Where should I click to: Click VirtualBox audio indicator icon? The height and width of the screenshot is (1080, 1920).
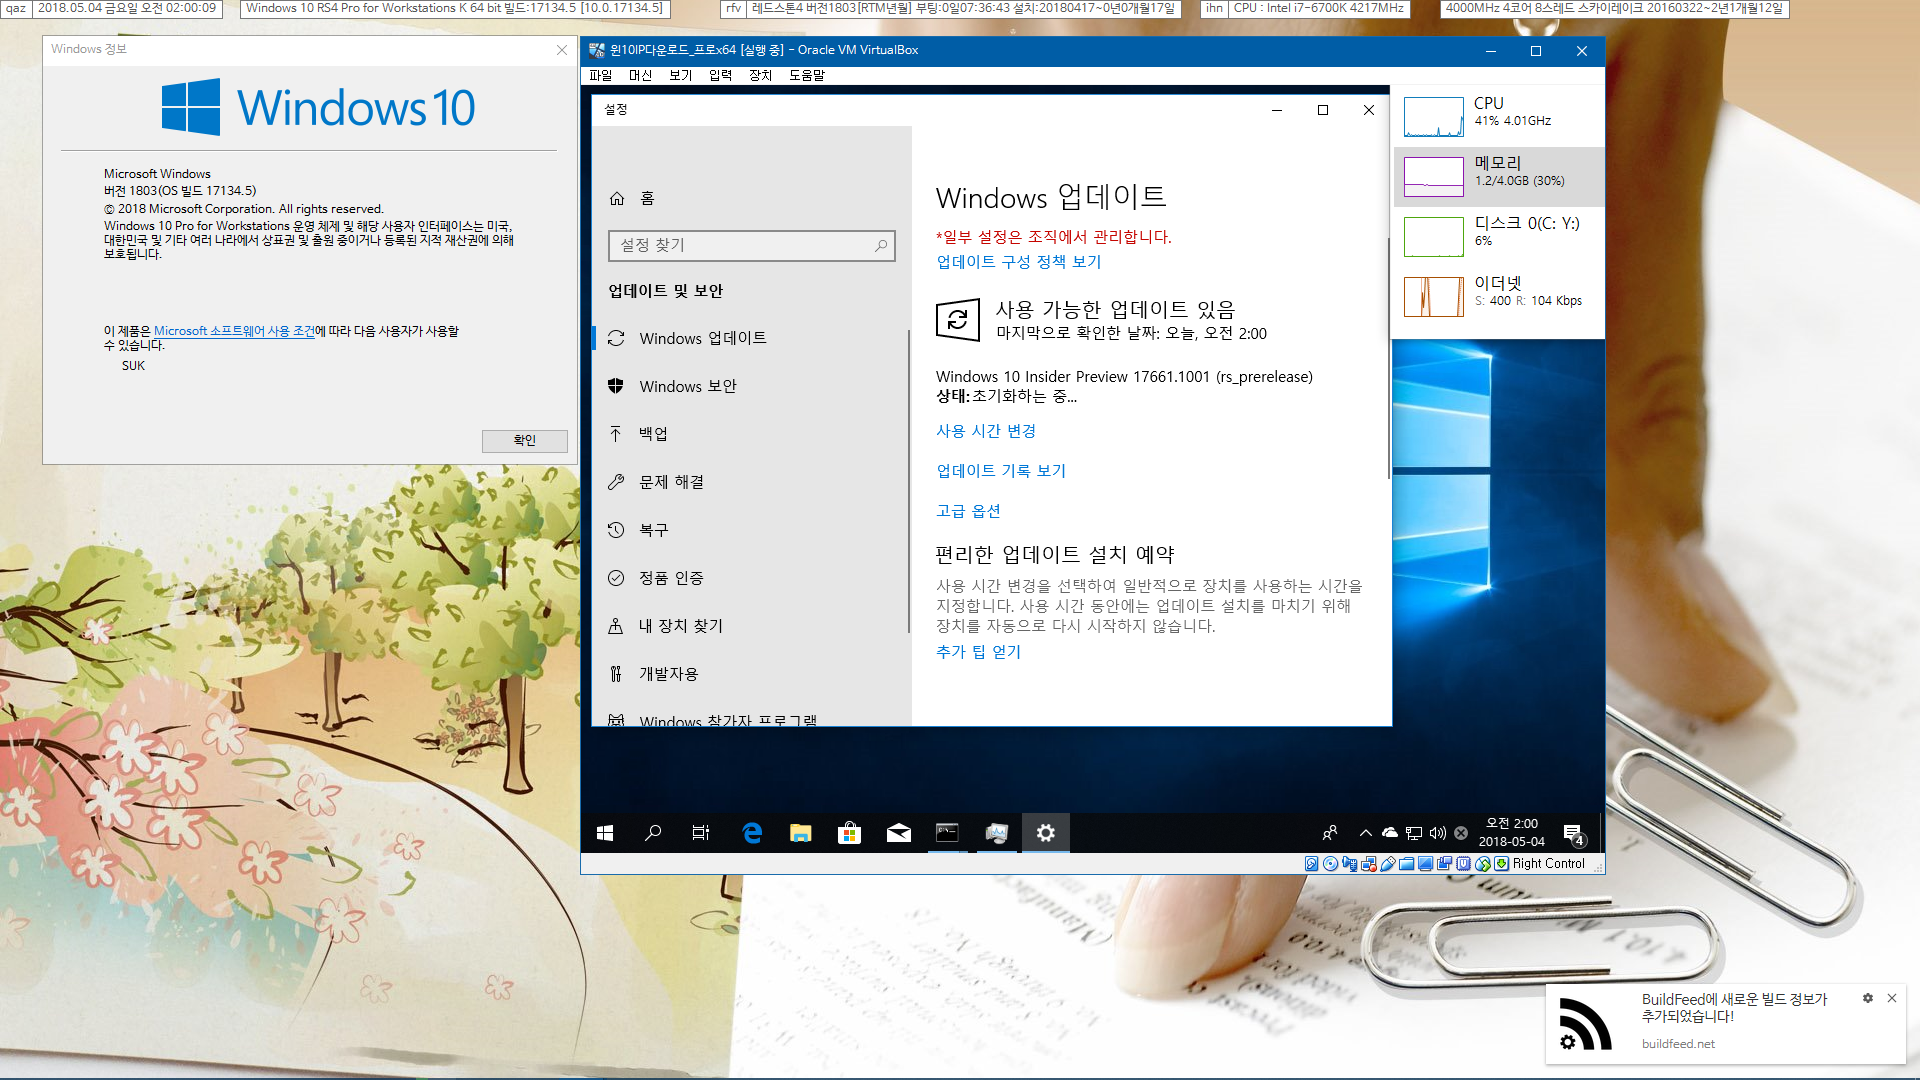click(1350, 864)
